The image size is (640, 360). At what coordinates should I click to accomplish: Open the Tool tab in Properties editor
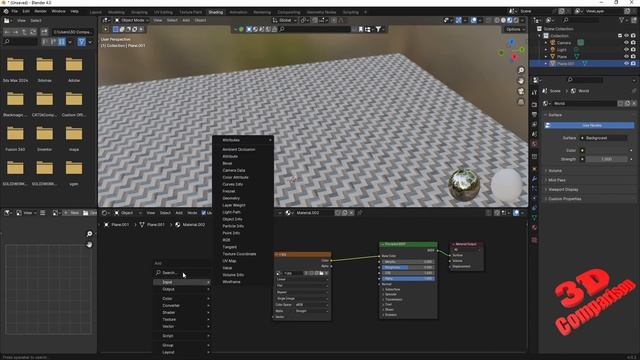[x=534, y=93]
